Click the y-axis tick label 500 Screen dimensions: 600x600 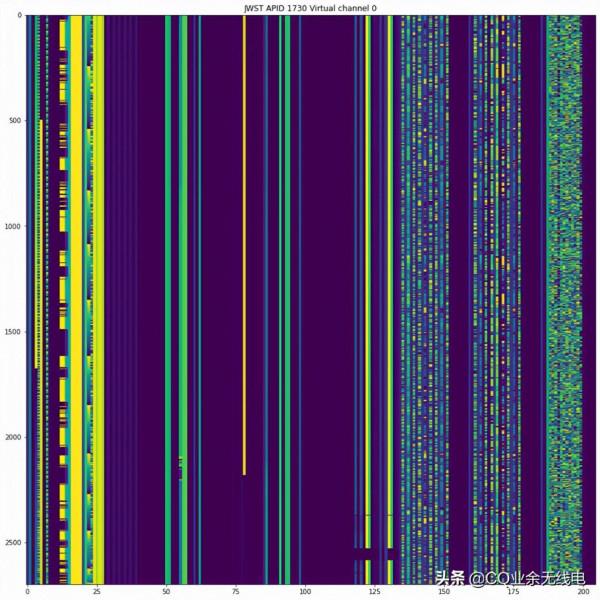pyautogui.click(x=11, y=121)
